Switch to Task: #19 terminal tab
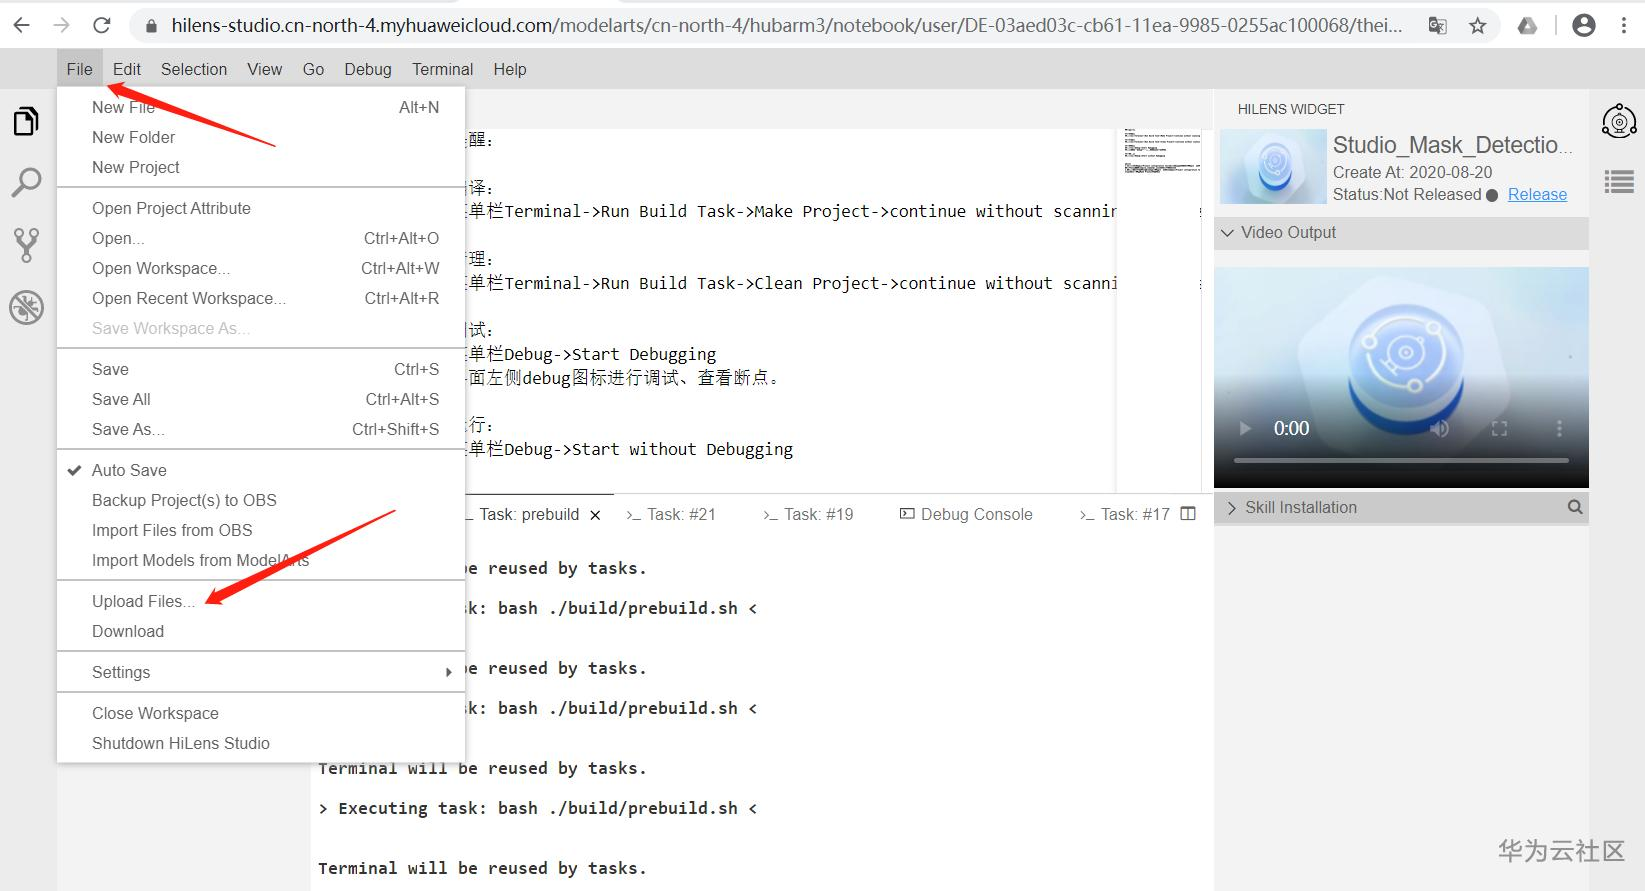 click(808, 515)
